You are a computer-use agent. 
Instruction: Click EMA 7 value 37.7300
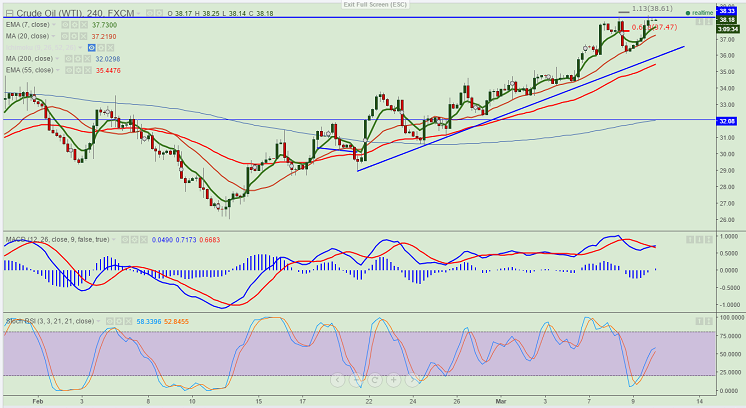[x=105, y=25]
